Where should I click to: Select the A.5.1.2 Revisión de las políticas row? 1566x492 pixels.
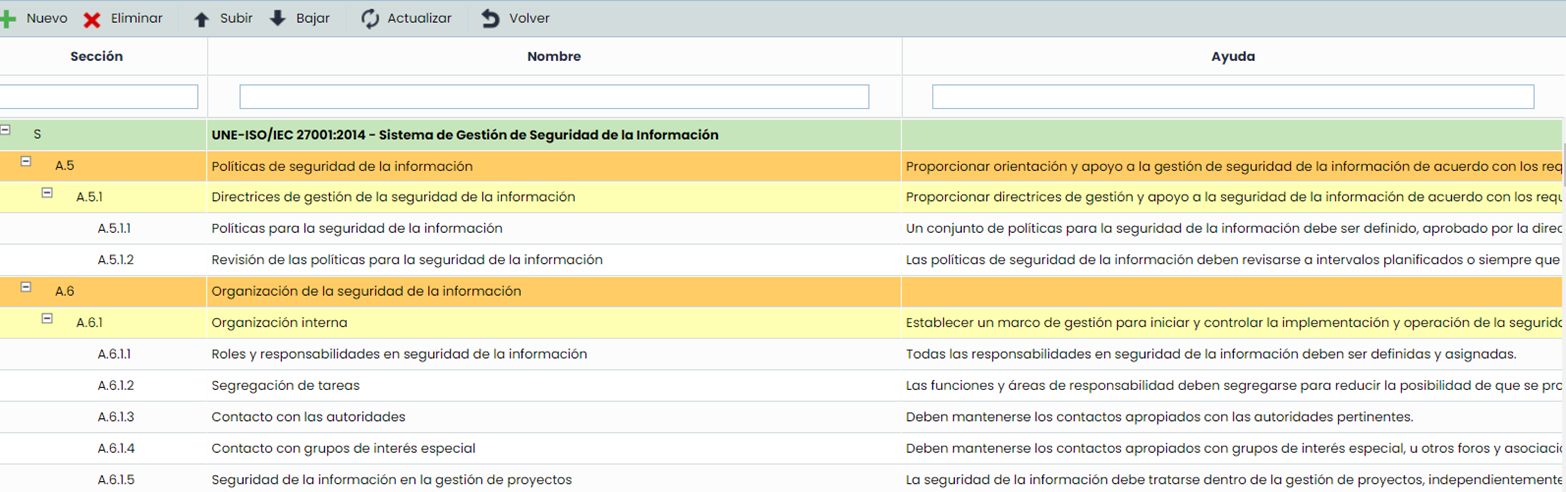[x=407, y=260]
